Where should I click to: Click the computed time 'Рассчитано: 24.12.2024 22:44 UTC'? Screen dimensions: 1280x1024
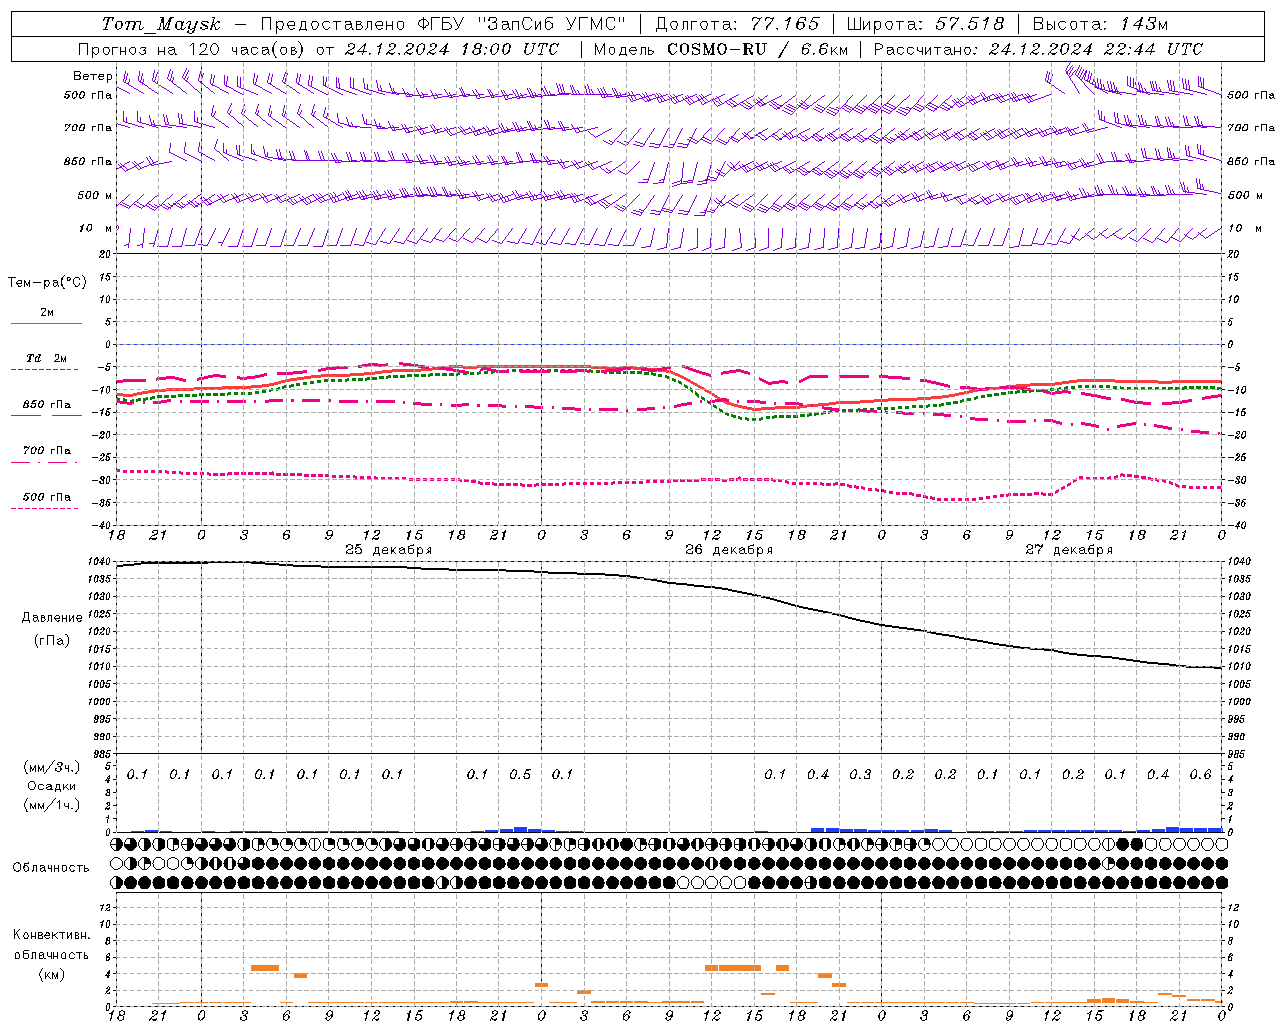coord(1038,49)
